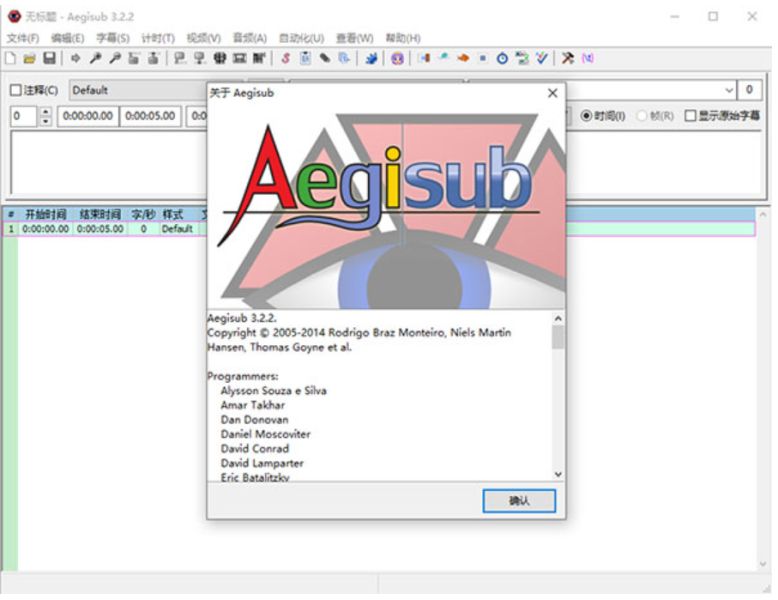Open the Shift Times clock icon
The width and height of the screenshot is (778, 600).
[x=502, y=58]
